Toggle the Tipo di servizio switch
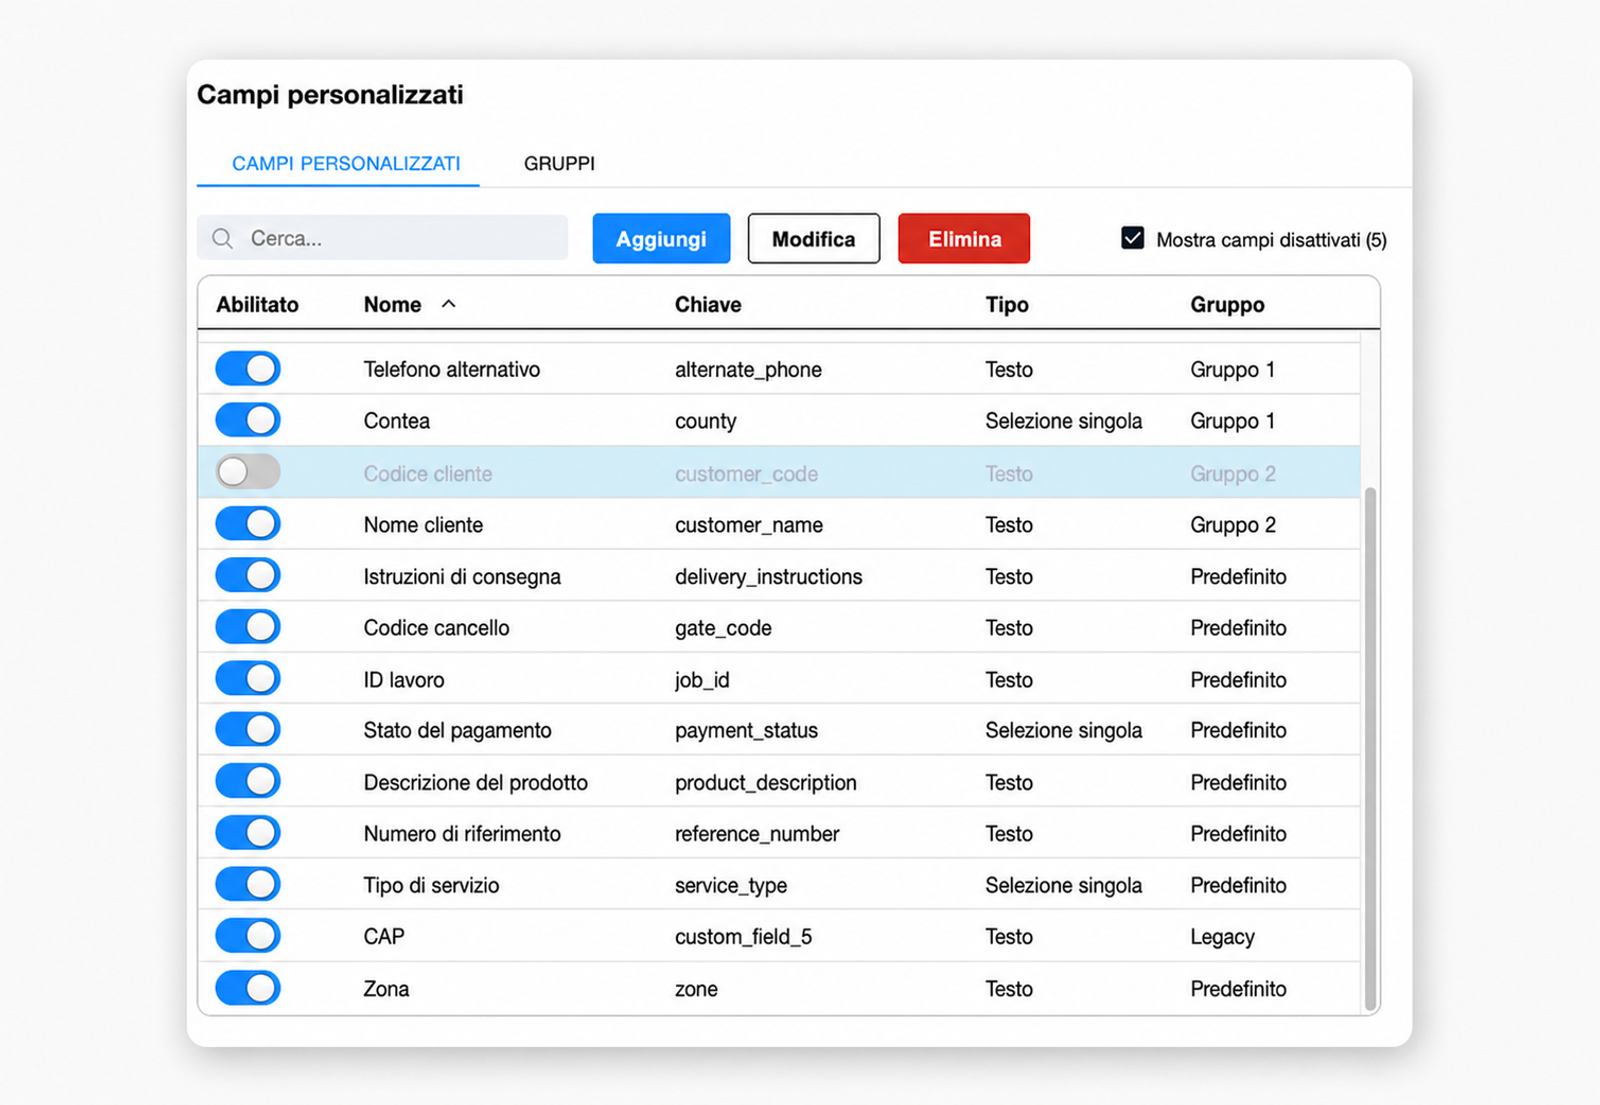This screenshot has width=1600, height=1105. pos(248,884)
